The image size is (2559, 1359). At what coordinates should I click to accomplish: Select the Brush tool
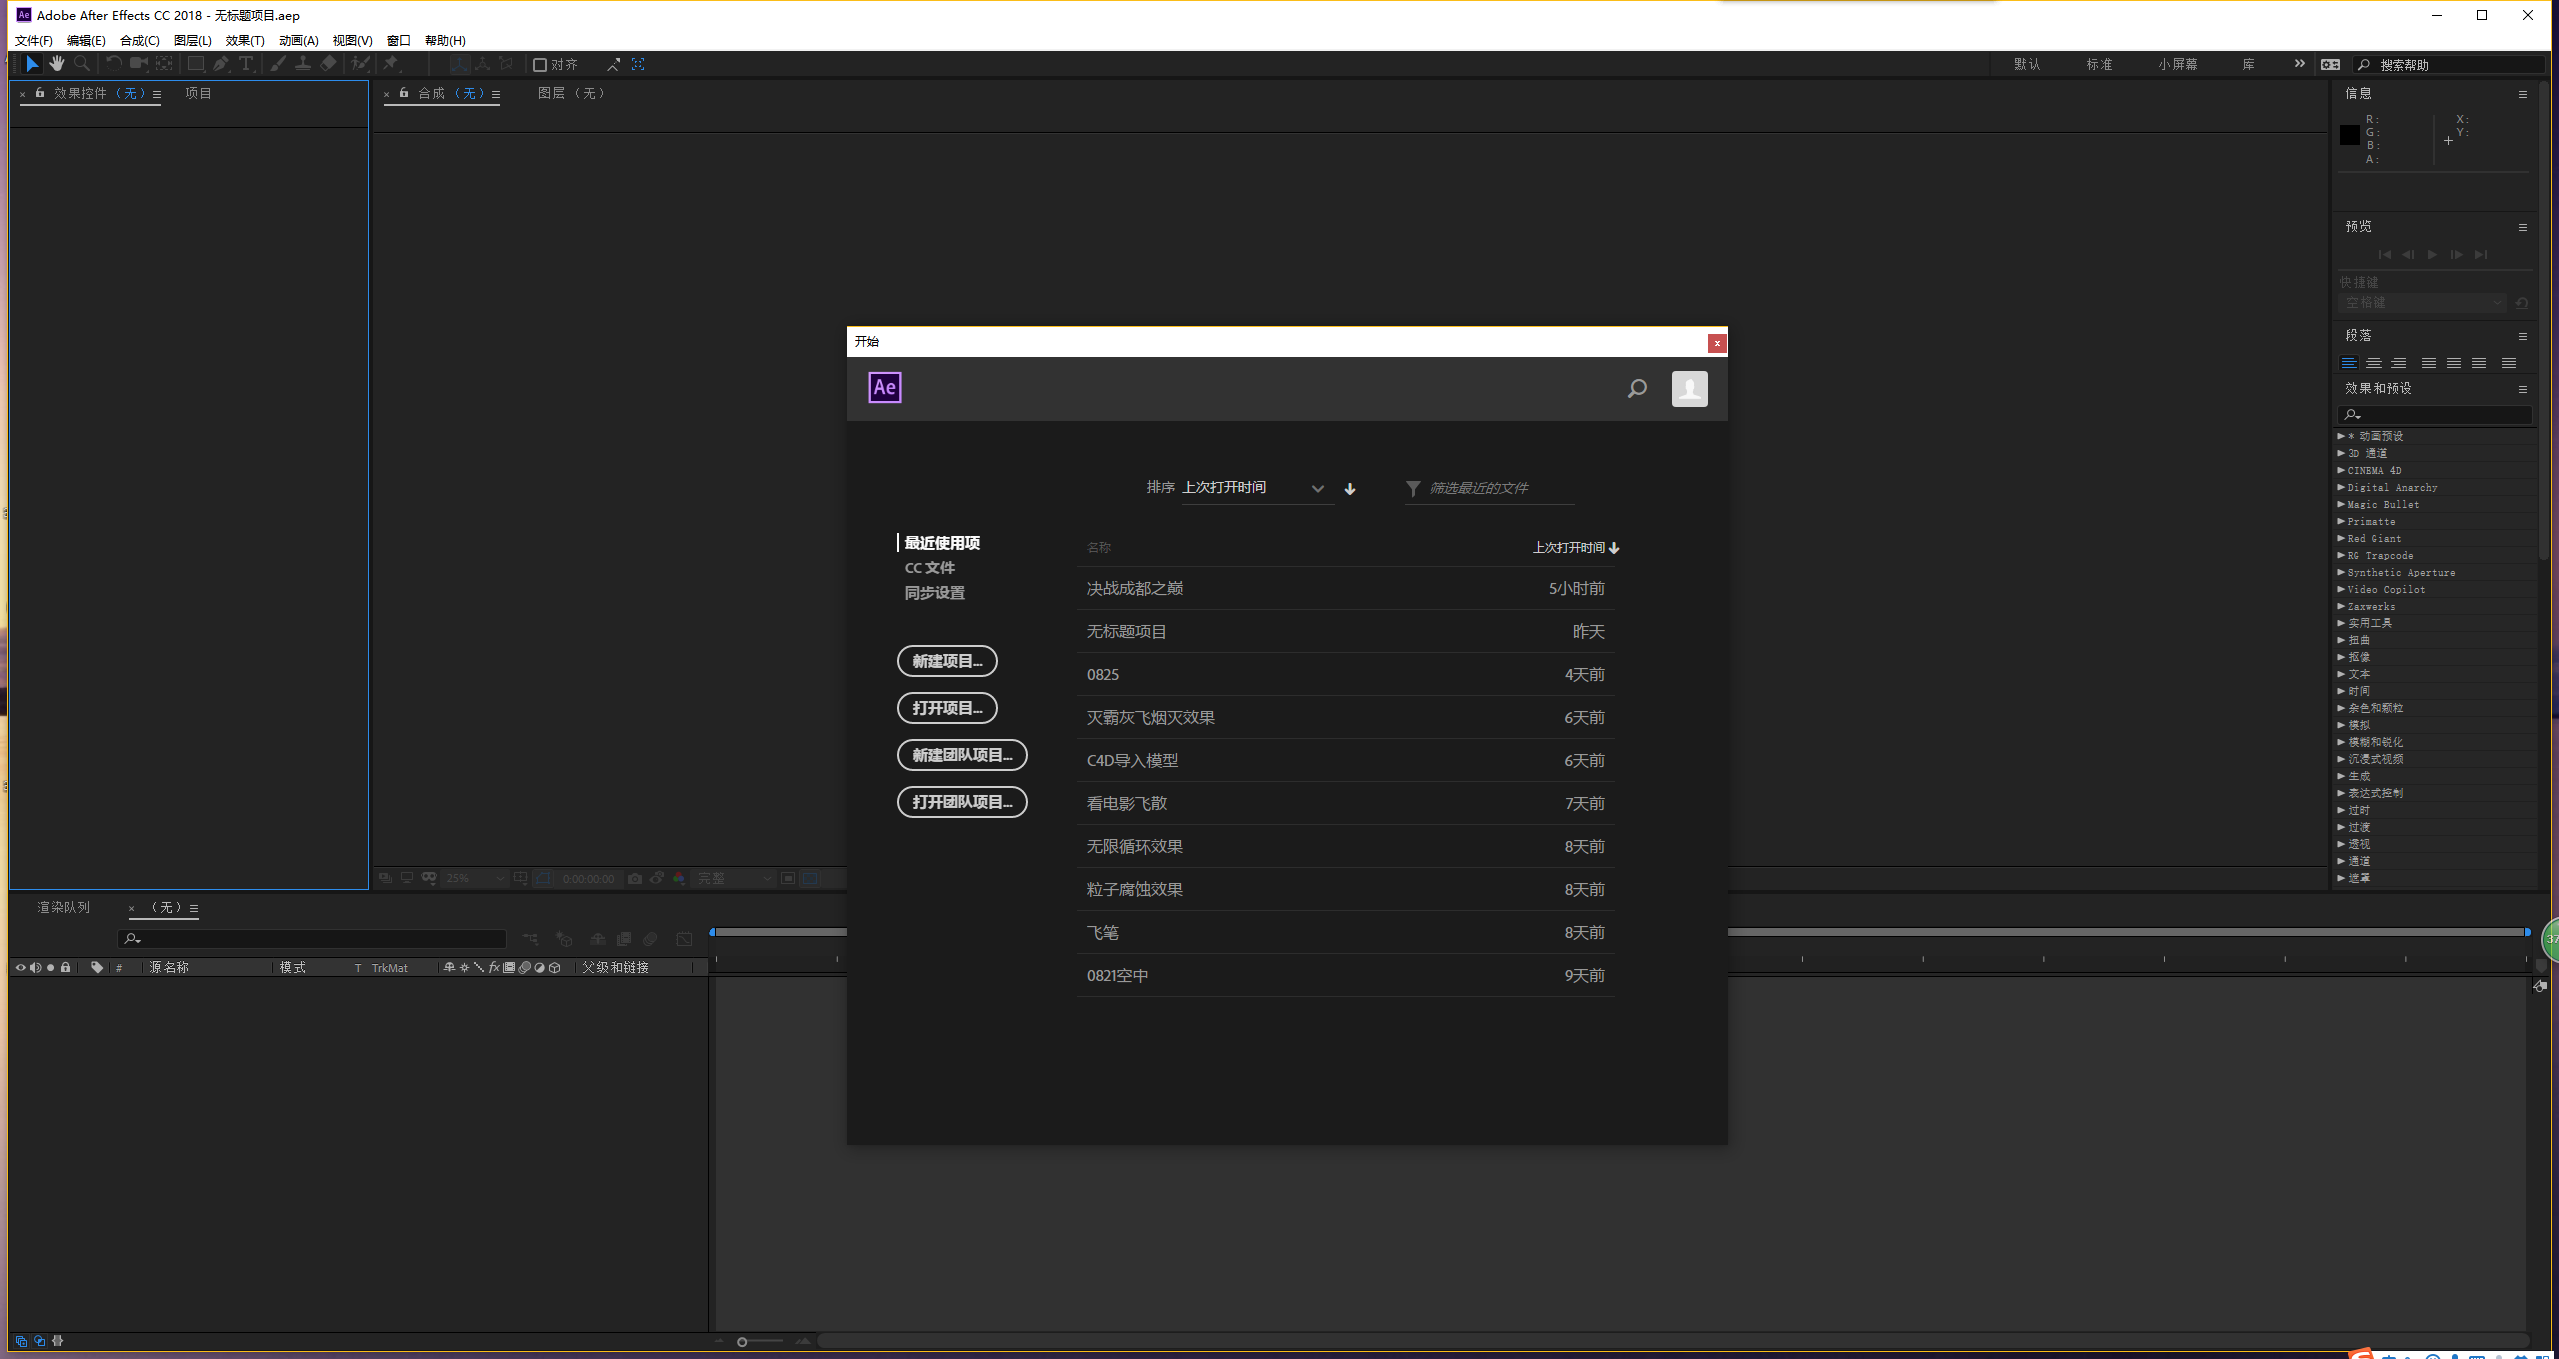coord(278,63)
